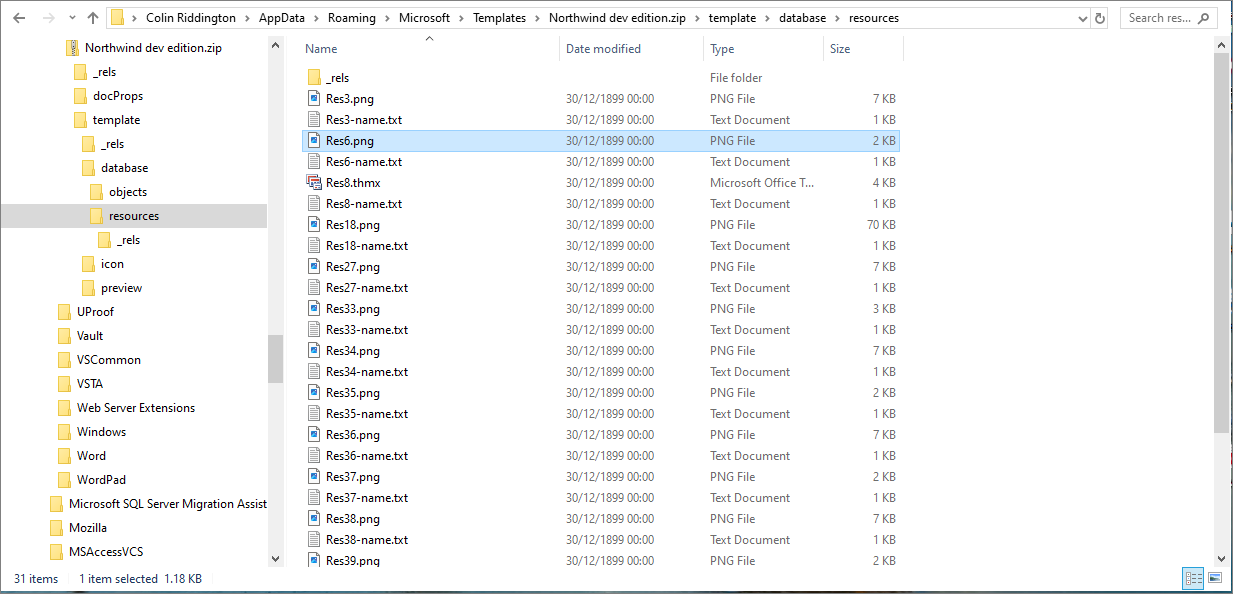The height and width of the screenshot is (594, 1233).
Task: Click the WordPad folder icon in the tree
Action: 64,480
